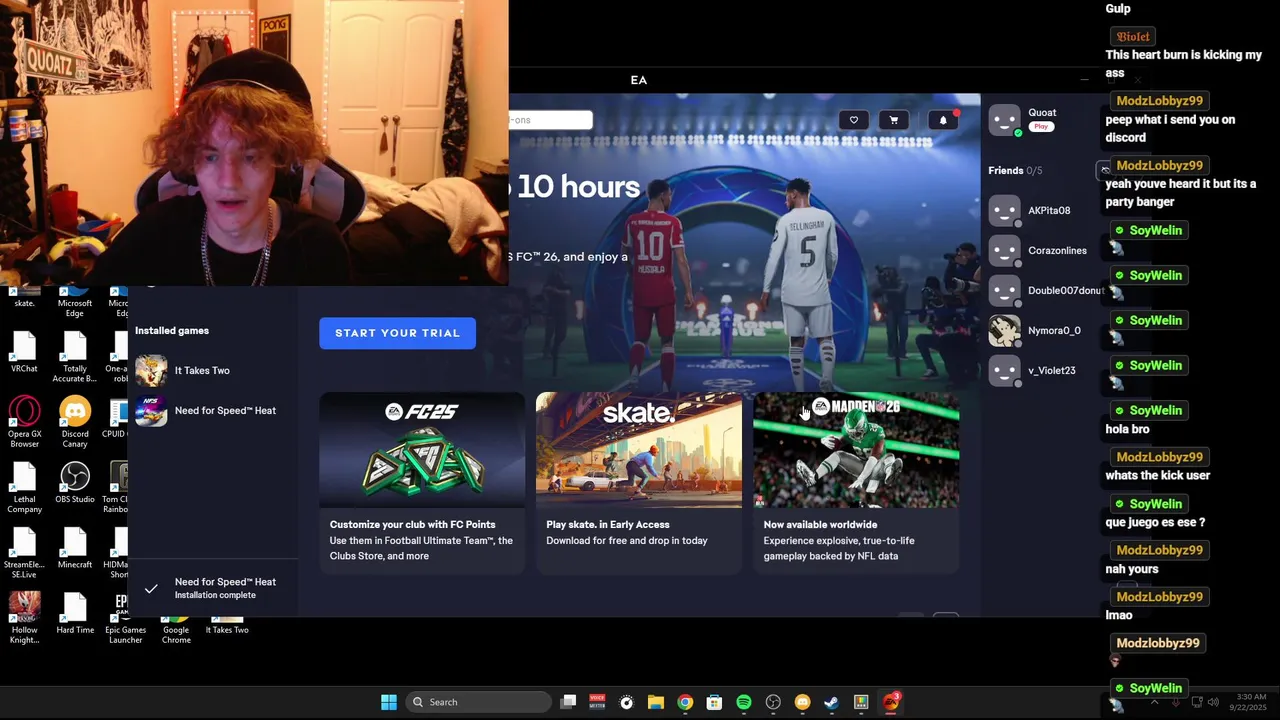Viewport: 1280px width, 720px height.
Task: Open network settings in system tray
Action: (1197, 702)
